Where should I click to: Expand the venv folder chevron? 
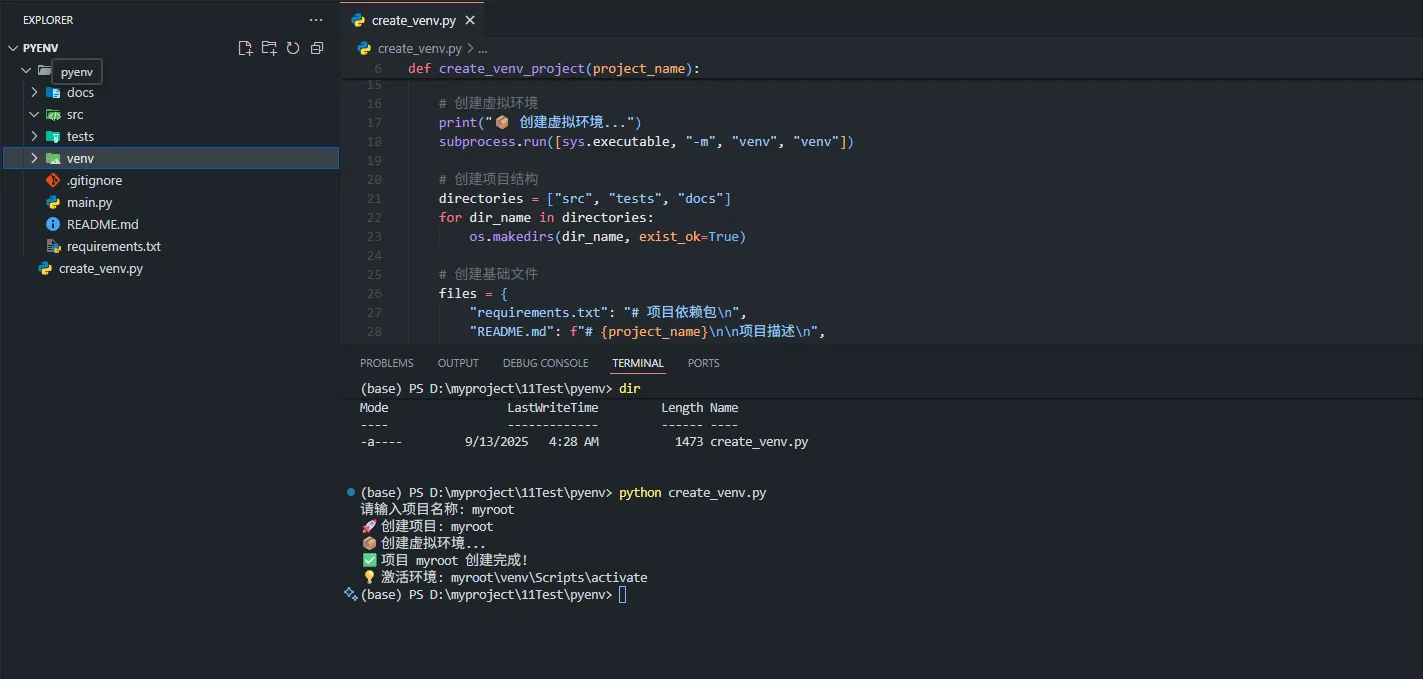coord(34,159)
